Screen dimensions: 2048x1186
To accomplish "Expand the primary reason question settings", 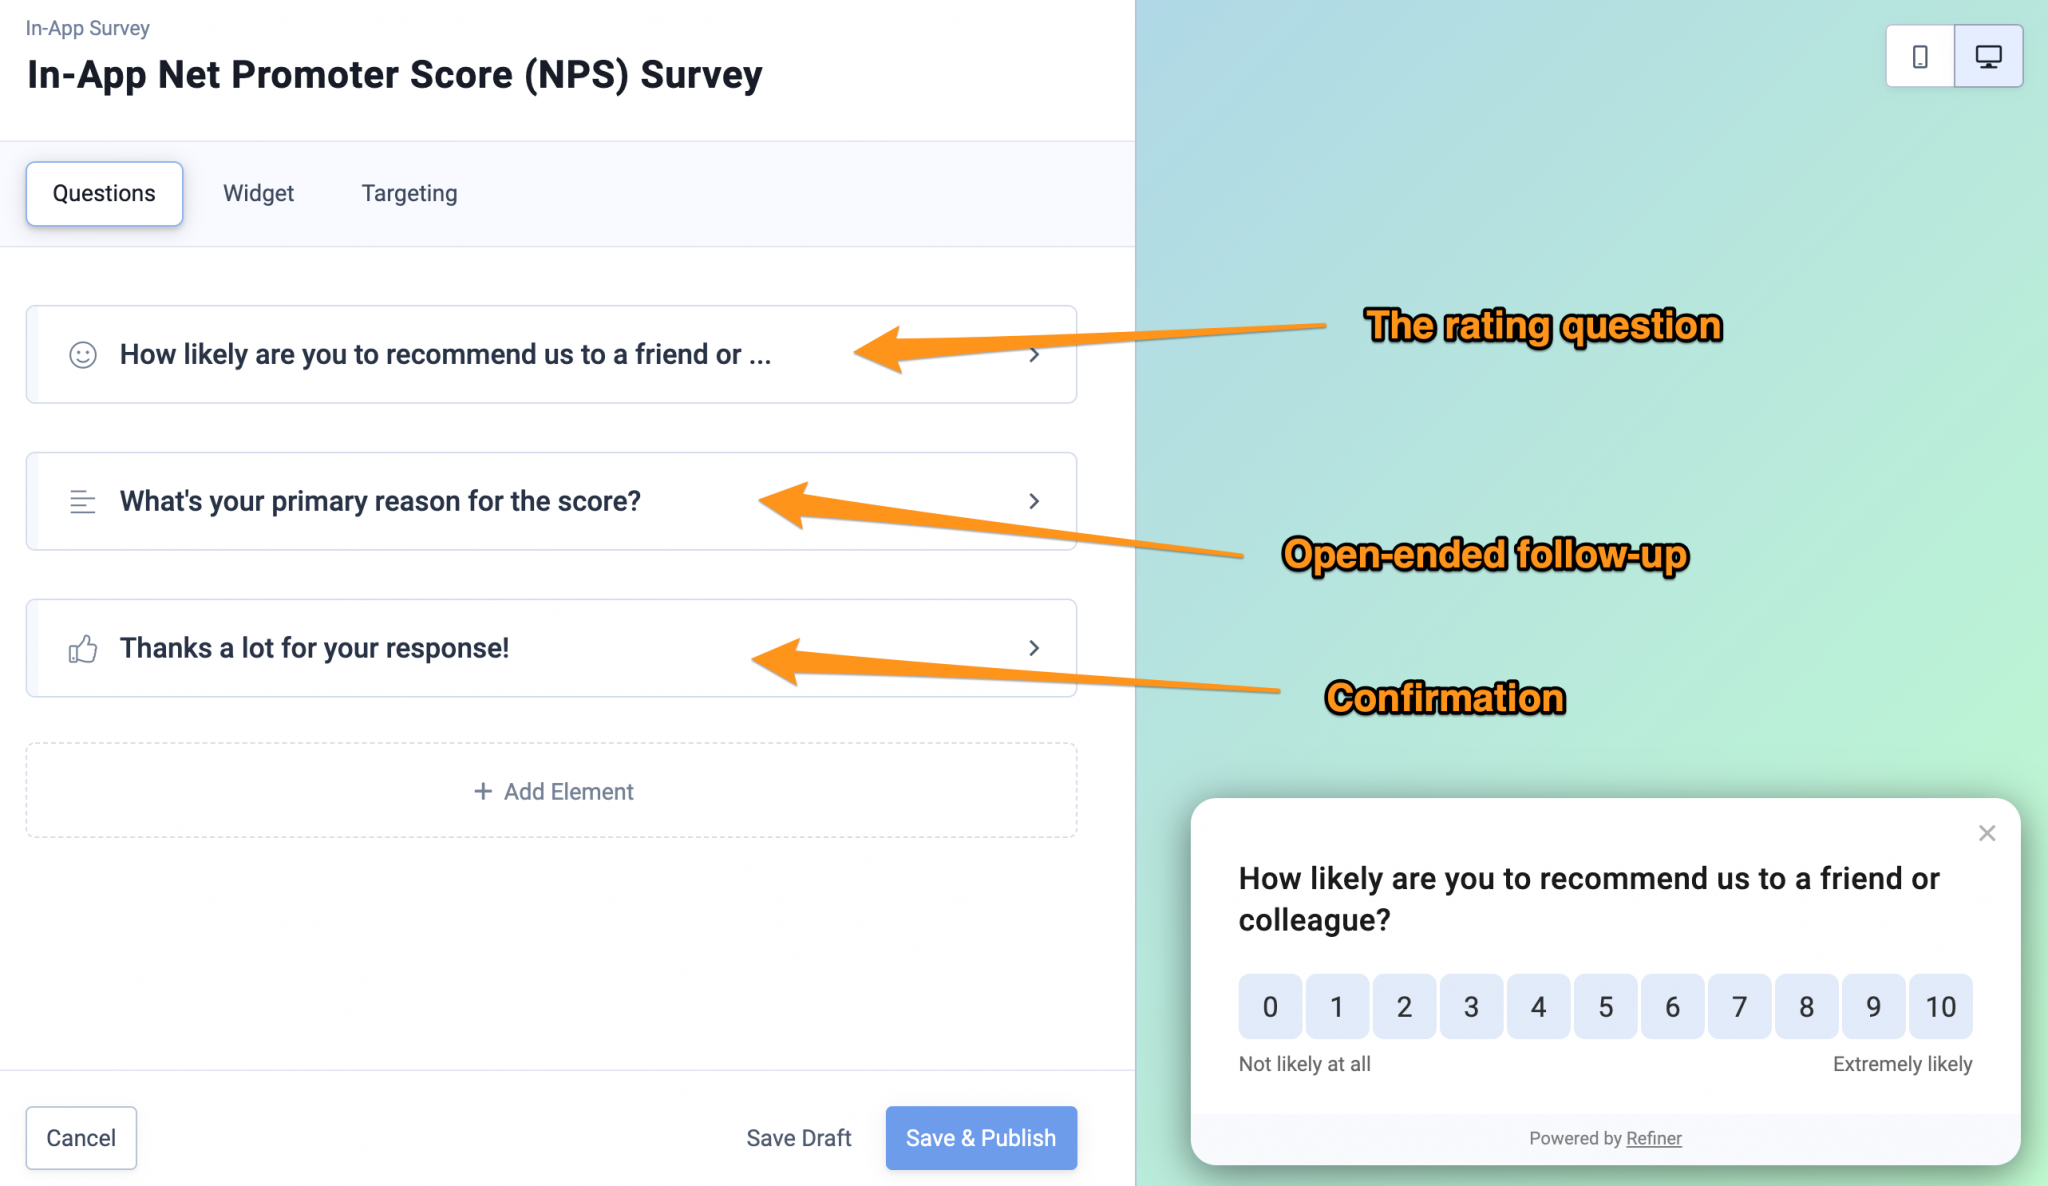I will pyautogui.click(x=1035, y=501).
